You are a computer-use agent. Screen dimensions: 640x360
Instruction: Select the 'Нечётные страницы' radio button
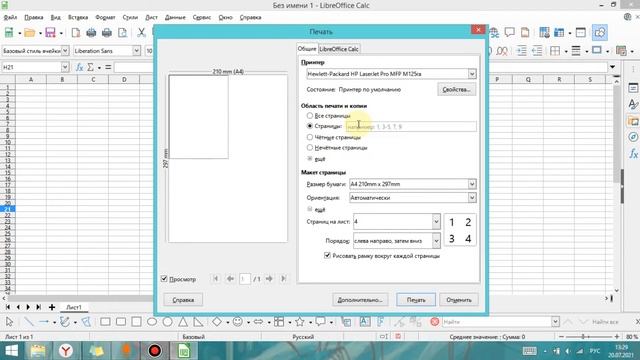310,147
